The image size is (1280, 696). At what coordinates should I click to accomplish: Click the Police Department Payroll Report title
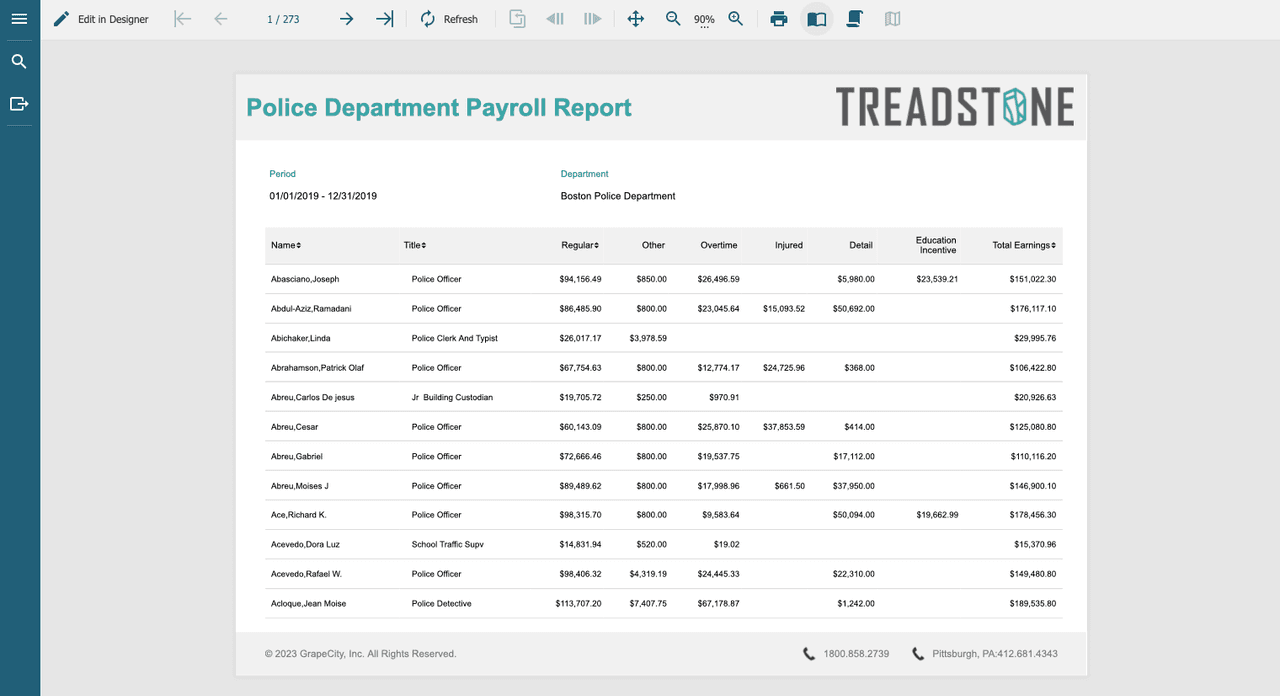(439, 108)
